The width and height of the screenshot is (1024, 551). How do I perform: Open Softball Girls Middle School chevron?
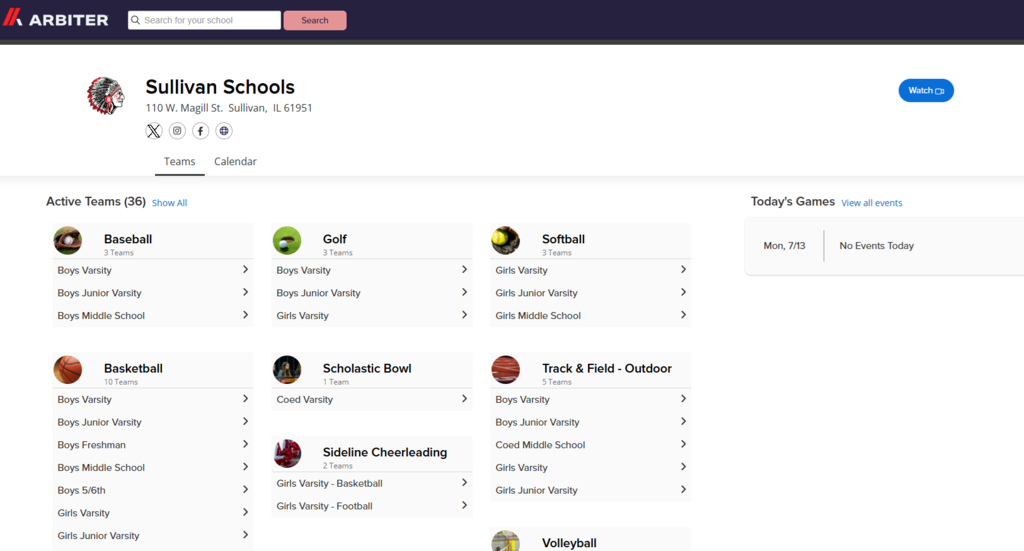(x=683, y=315)
